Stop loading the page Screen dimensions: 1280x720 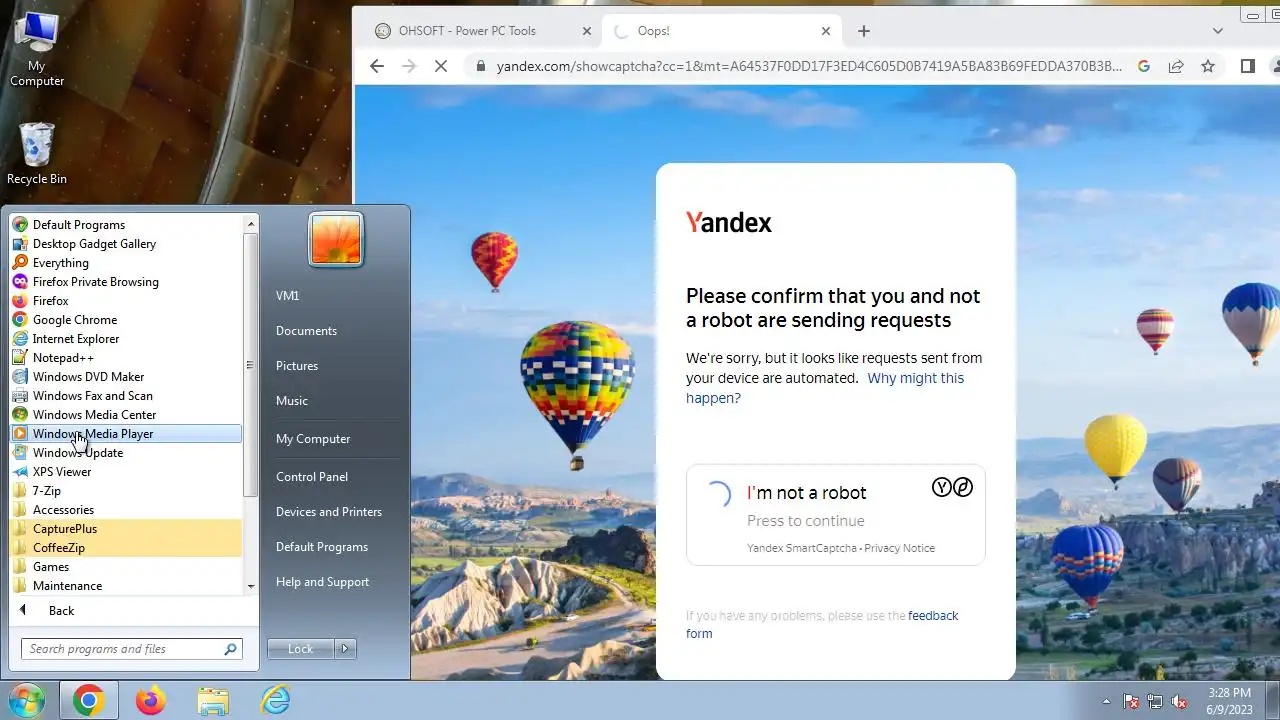pos(442,66)
